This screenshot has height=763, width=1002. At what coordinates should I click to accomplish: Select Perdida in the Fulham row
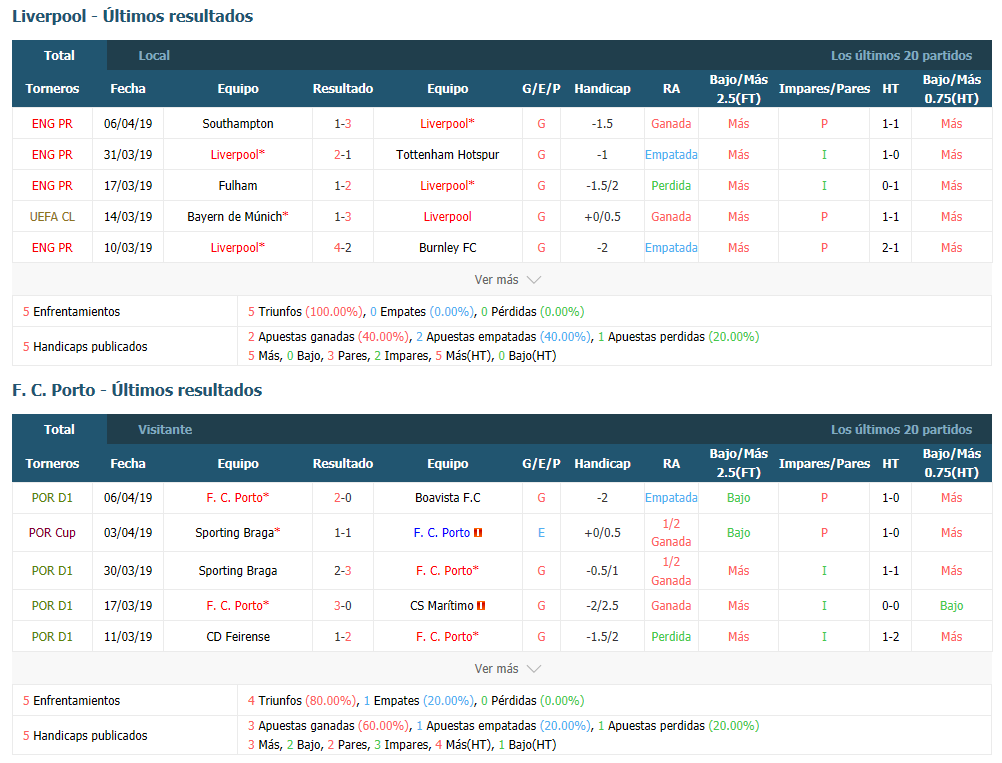pos(671,186)
